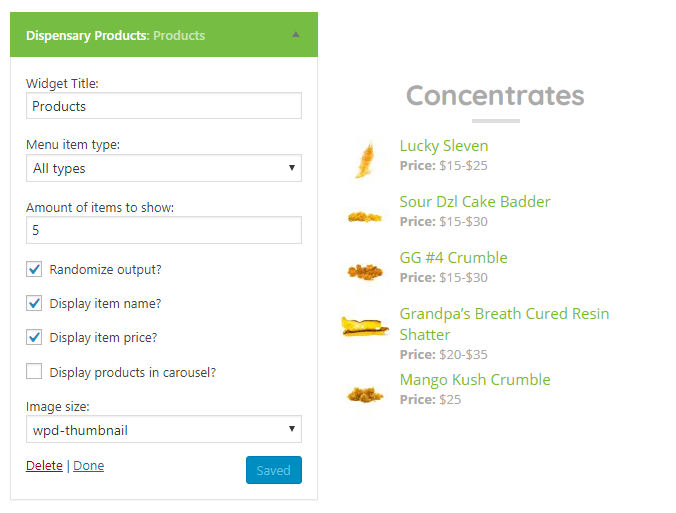Click the Delete widget link

tap(44, 466)
